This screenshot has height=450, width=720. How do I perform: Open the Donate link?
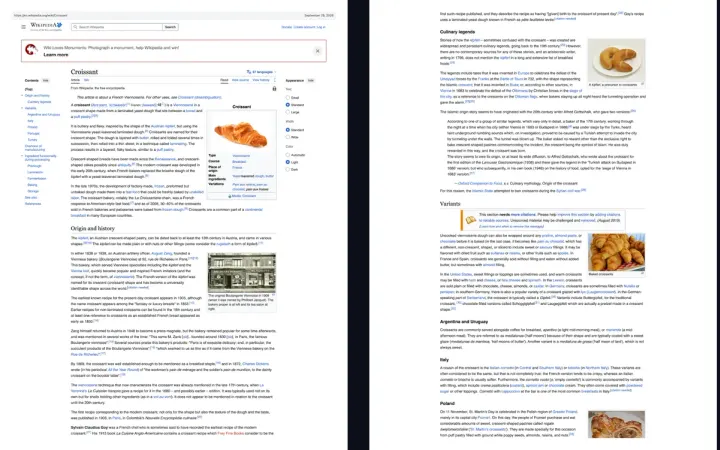tap(287, 27)
